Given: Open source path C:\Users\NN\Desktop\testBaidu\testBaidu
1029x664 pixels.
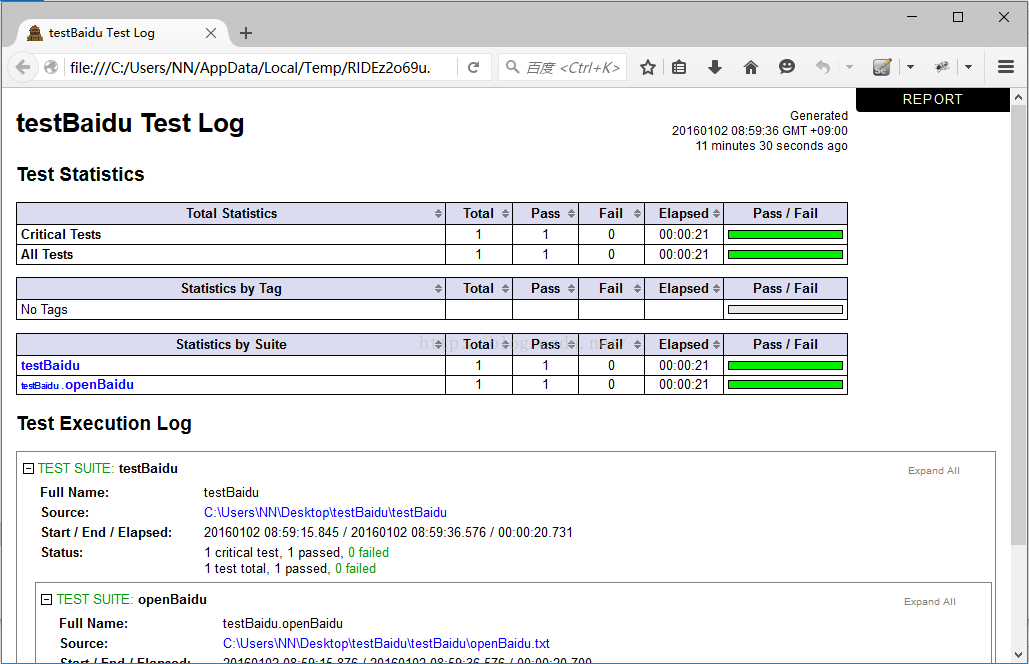Looking at the screenshot, I should [325, 512].
